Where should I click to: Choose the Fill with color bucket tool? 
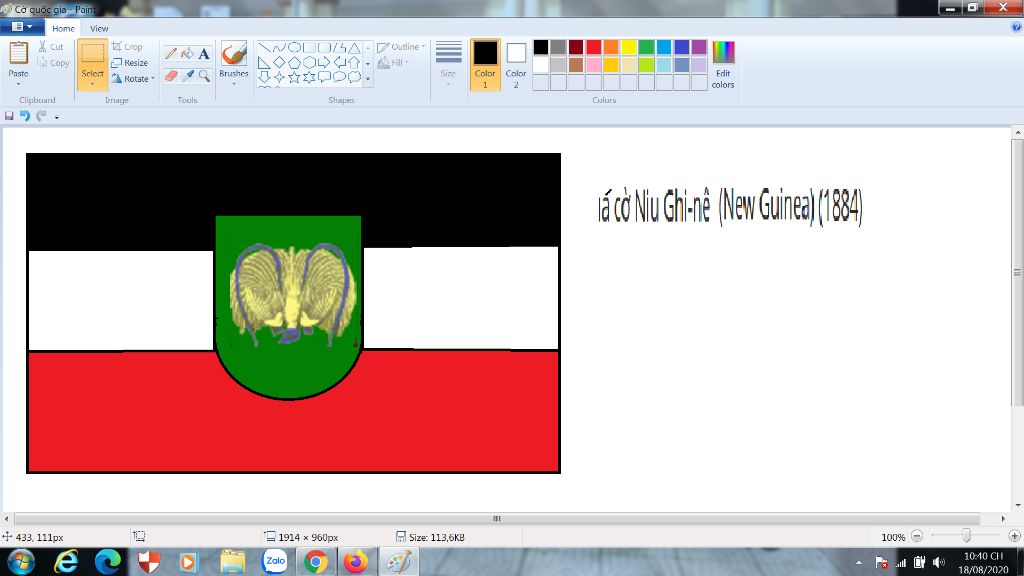click(x=187, y=54)
